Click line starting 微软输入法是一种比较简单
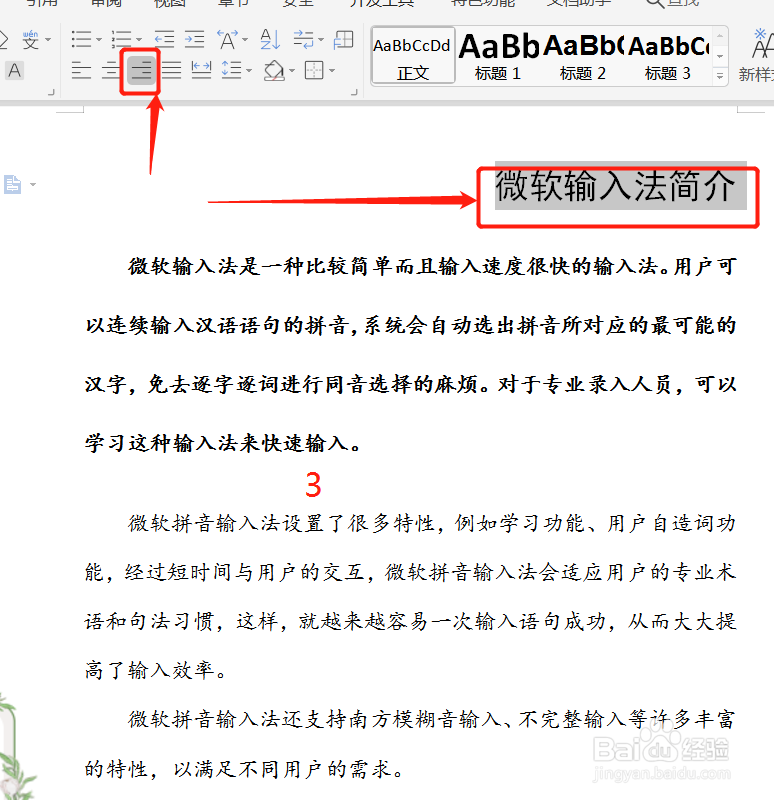This screenshot has width=774, height=800. 432,266
